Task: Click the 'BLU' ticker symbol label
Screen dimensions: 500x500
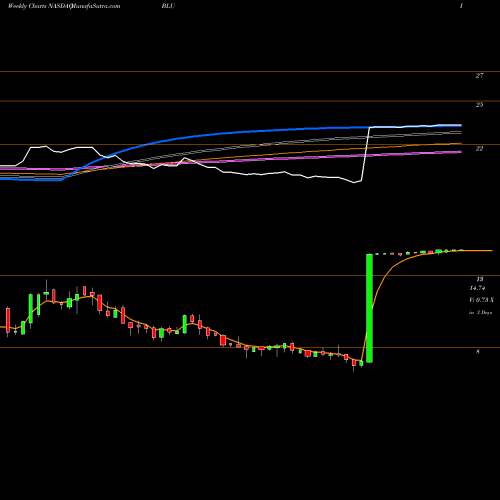Action: point(168,6)
